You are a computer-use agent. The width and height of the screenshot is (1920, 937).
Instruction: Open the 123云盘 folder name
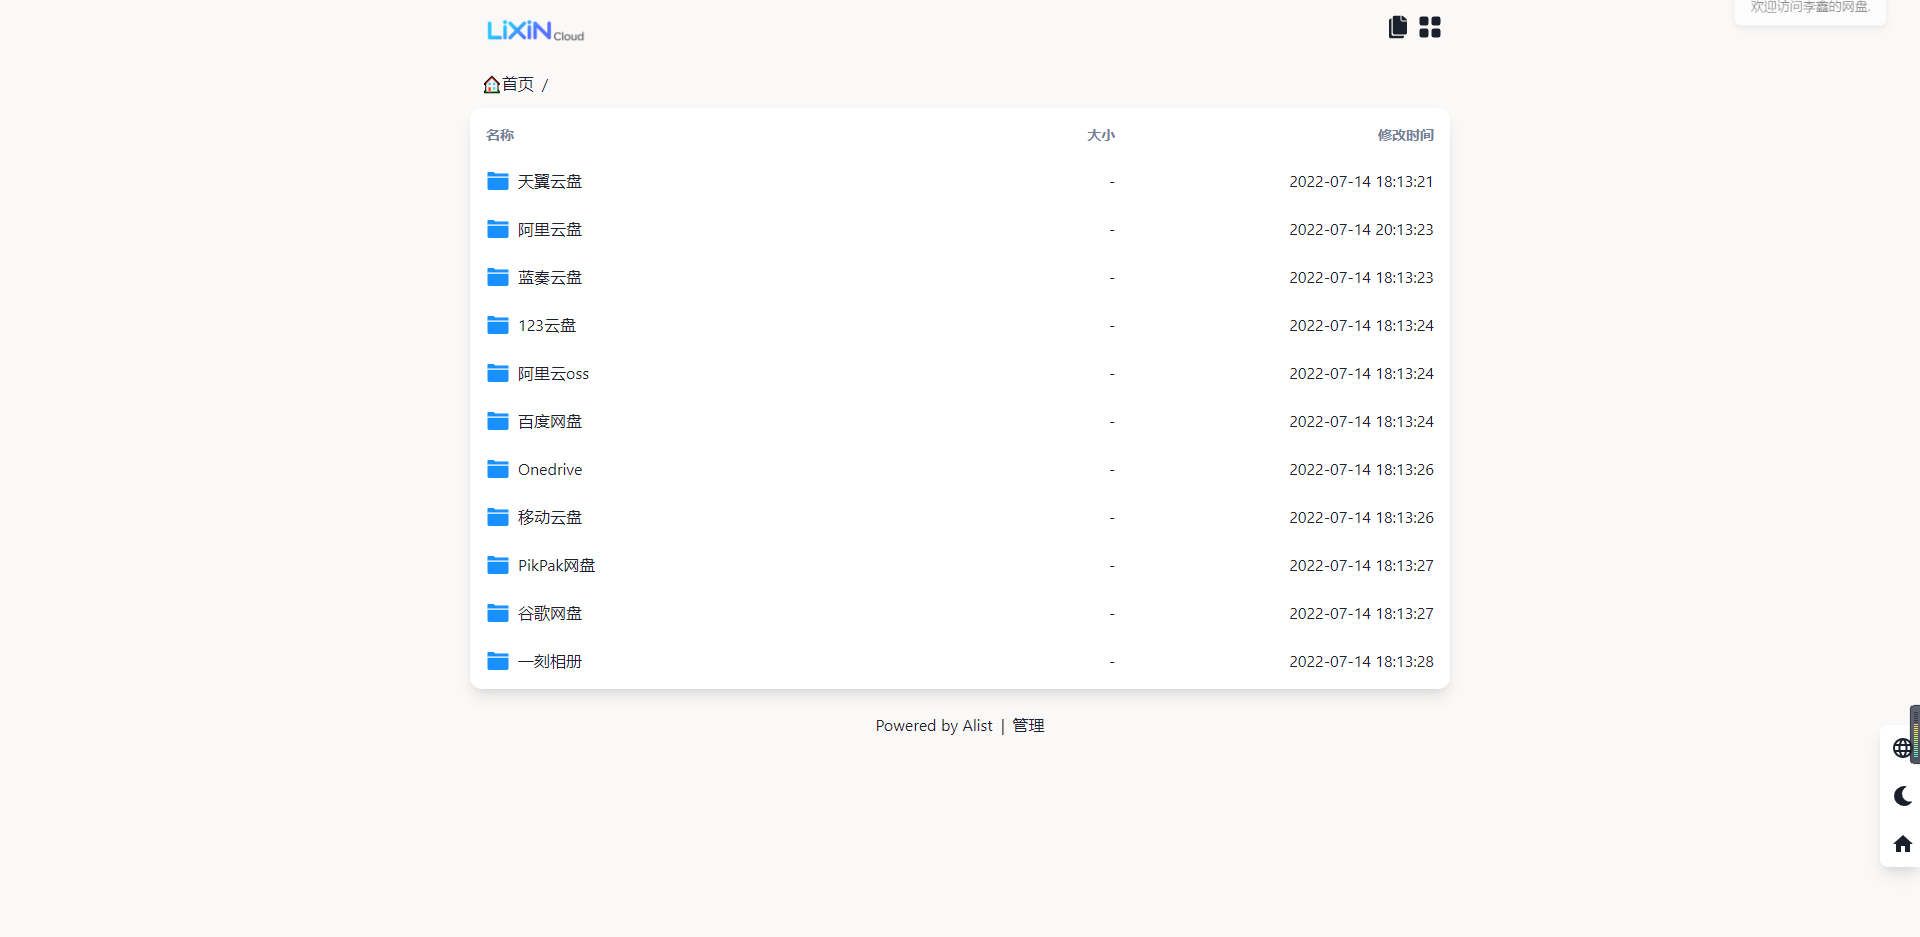(547, 326)
